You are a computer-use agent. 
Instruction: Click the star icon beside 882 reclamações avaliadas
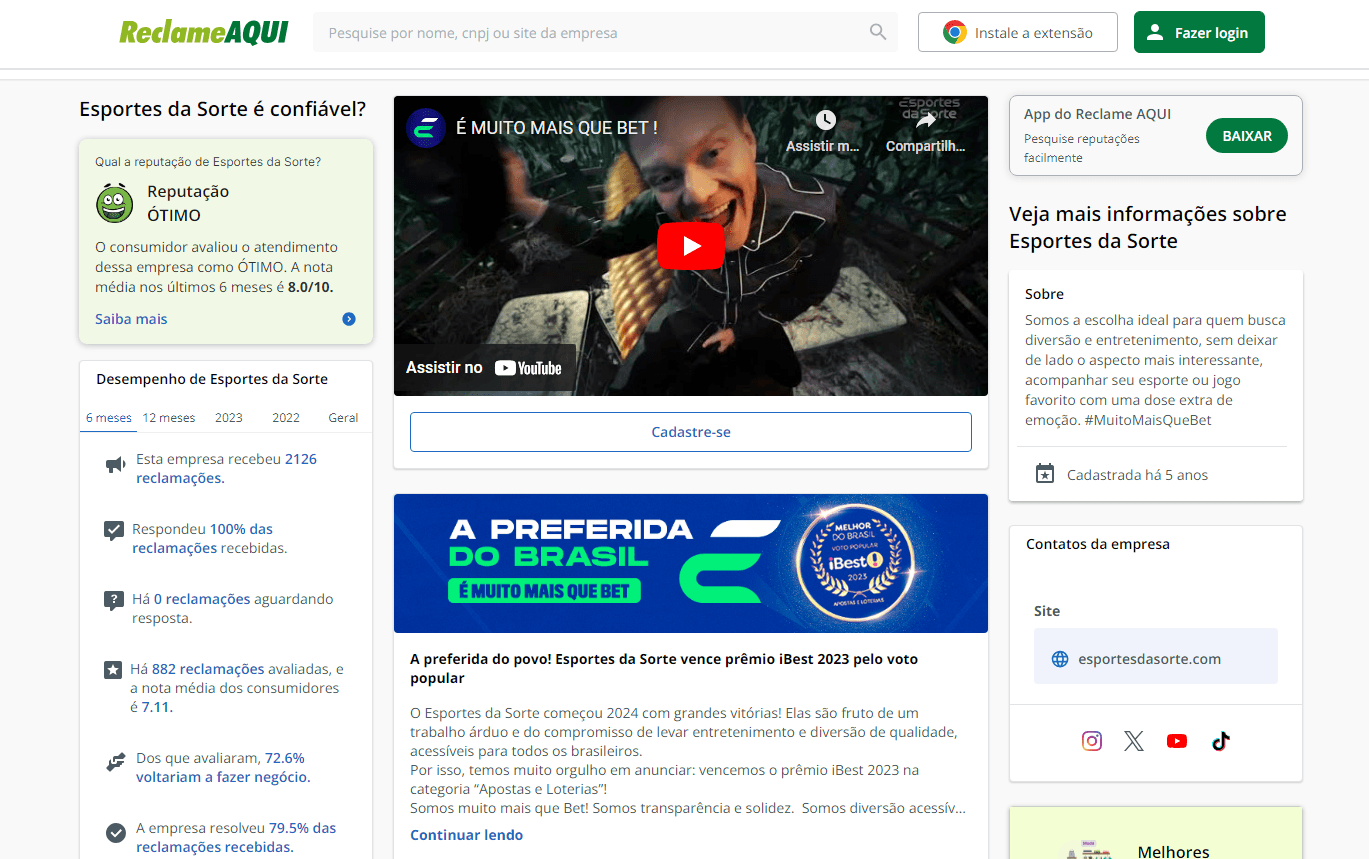113,670
